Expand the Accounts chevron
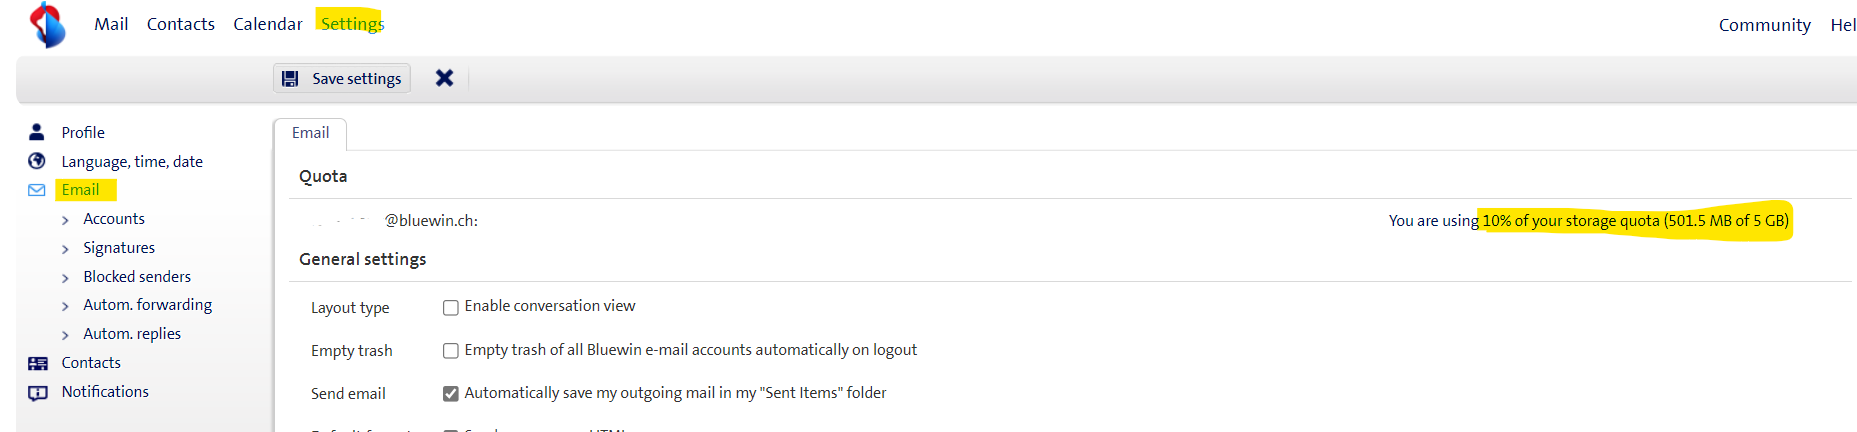The width and height of the screenshot is (1857, 432). [x=66, y=220]
